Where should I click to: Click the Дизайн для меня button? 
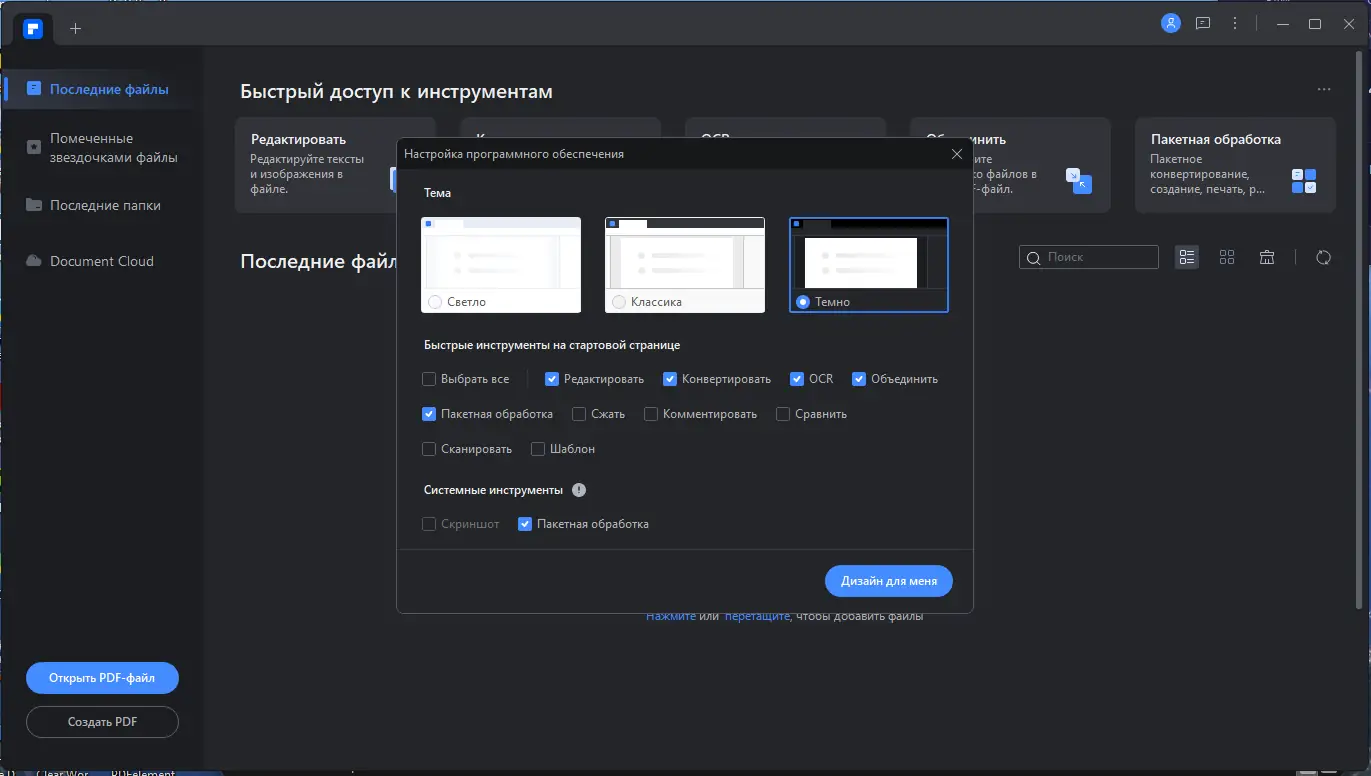pyautogui.click(x=889, y=581)
